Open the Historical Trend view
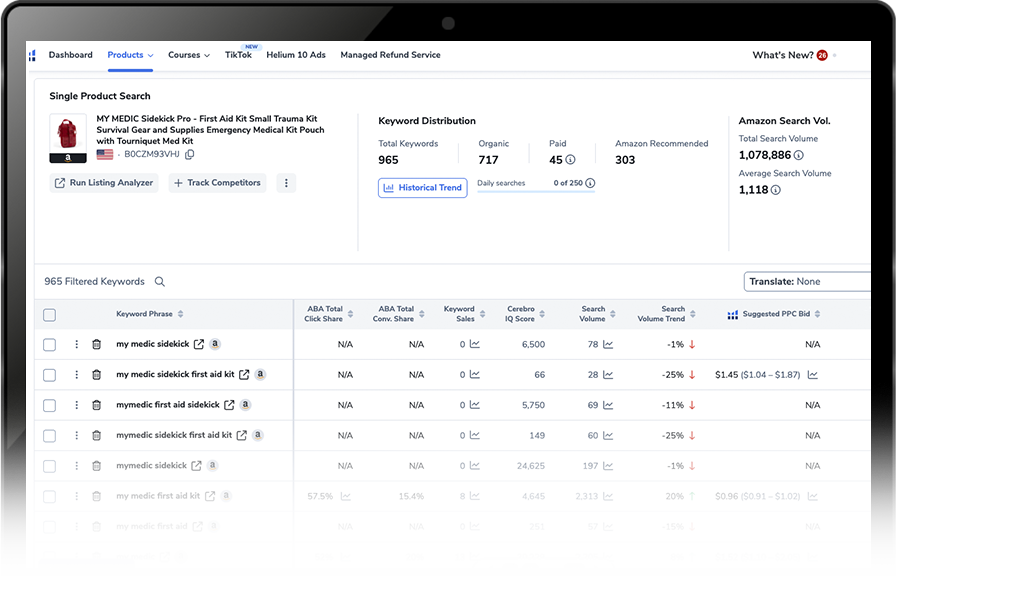Image resolution: width=1024 pixels, height=596 pixels. (423, 188)
